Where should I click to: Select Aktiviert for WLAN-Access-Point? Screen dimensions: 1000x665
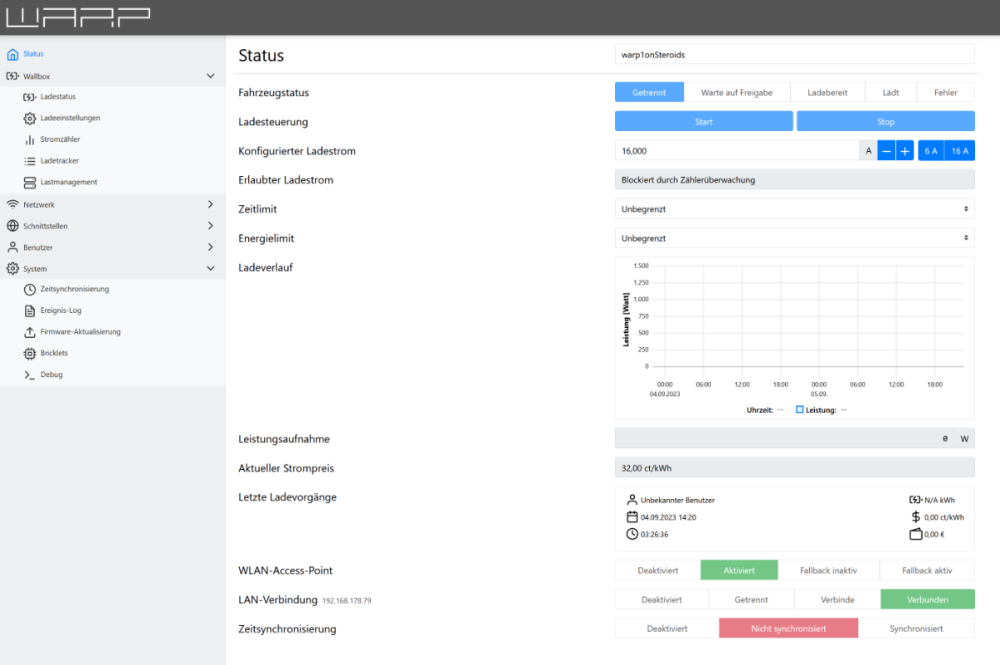coord(738,570)
